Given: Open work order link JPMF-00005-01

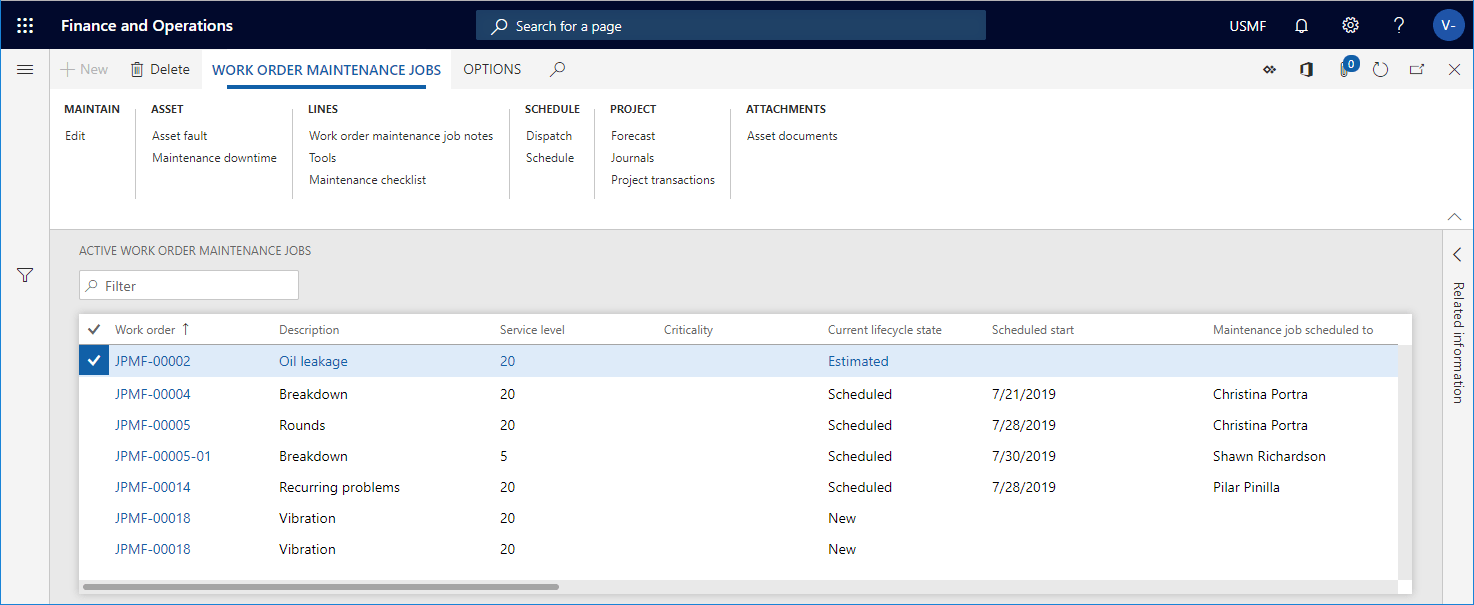Looking at the screenshot, I should pyautogui.click(x=163, y=456).
